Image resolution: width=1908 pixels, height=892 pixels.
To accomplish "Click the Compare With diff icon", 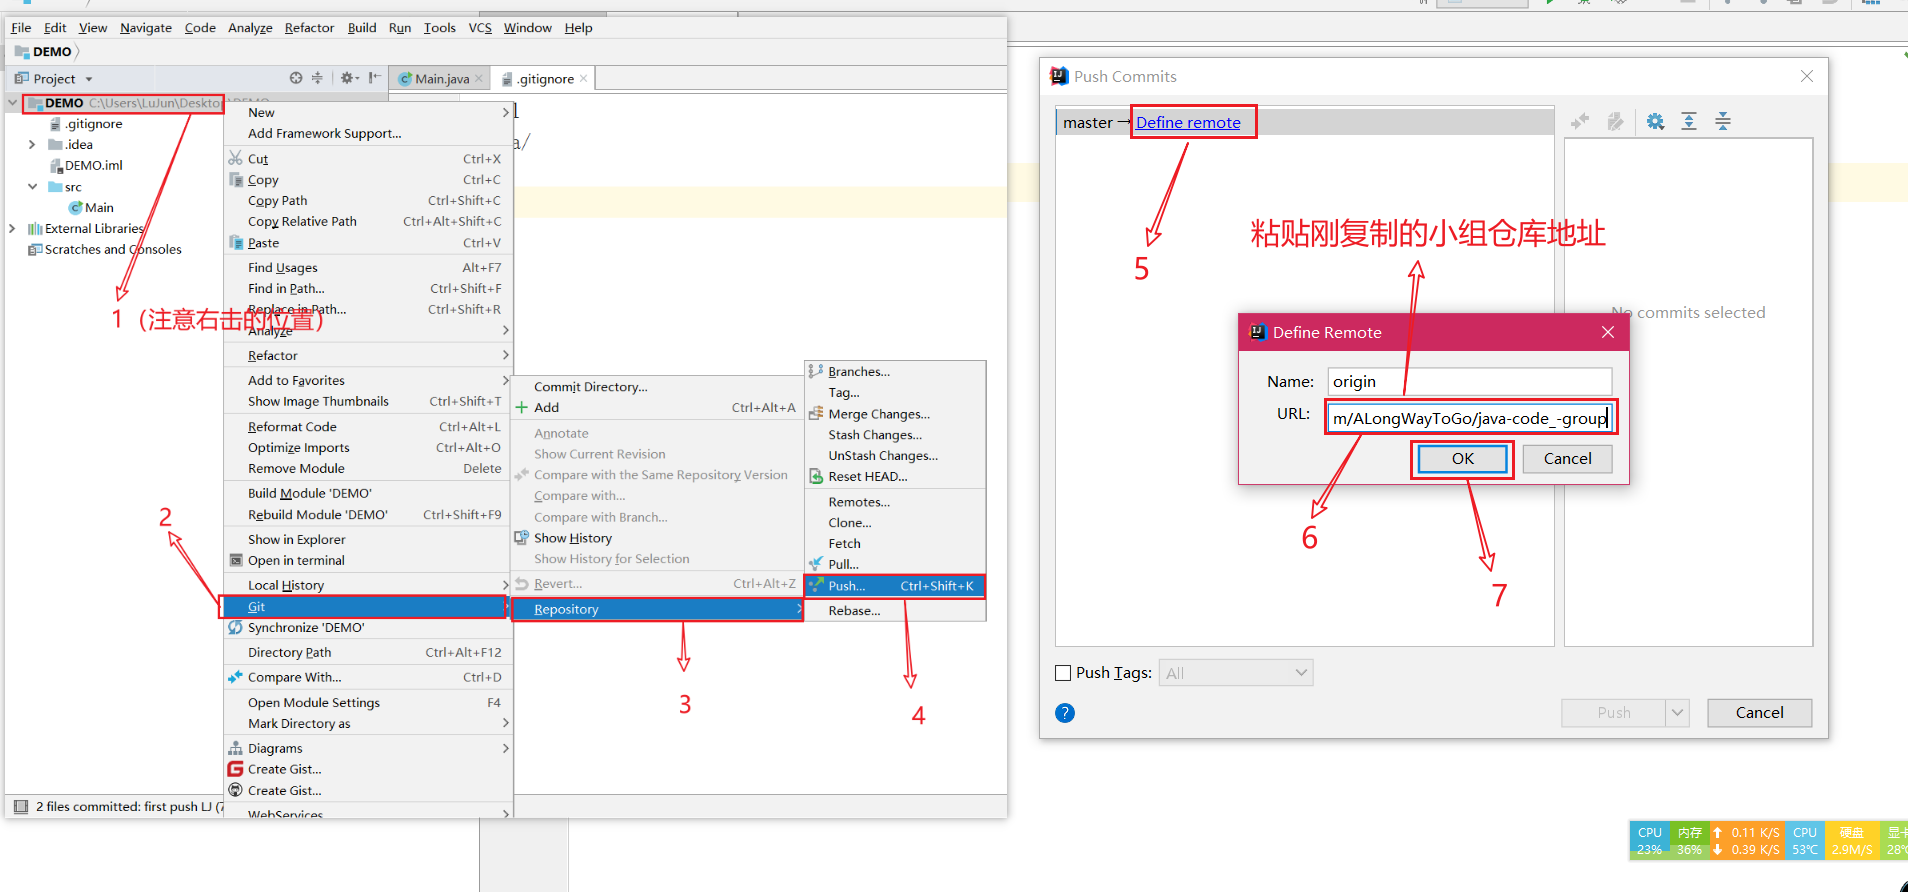I will 236,677.
